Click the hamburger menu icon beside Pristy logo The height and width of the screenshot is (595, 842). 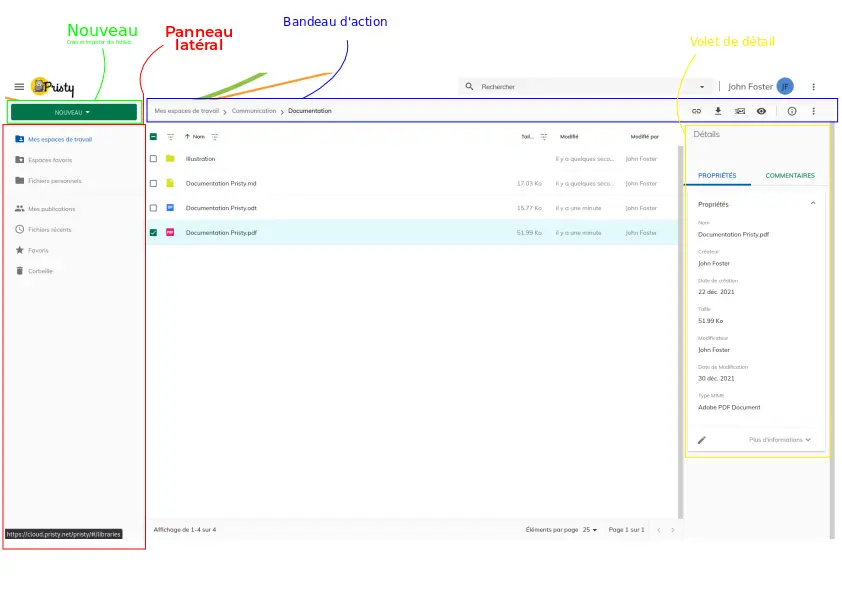[x=19, y=87]
